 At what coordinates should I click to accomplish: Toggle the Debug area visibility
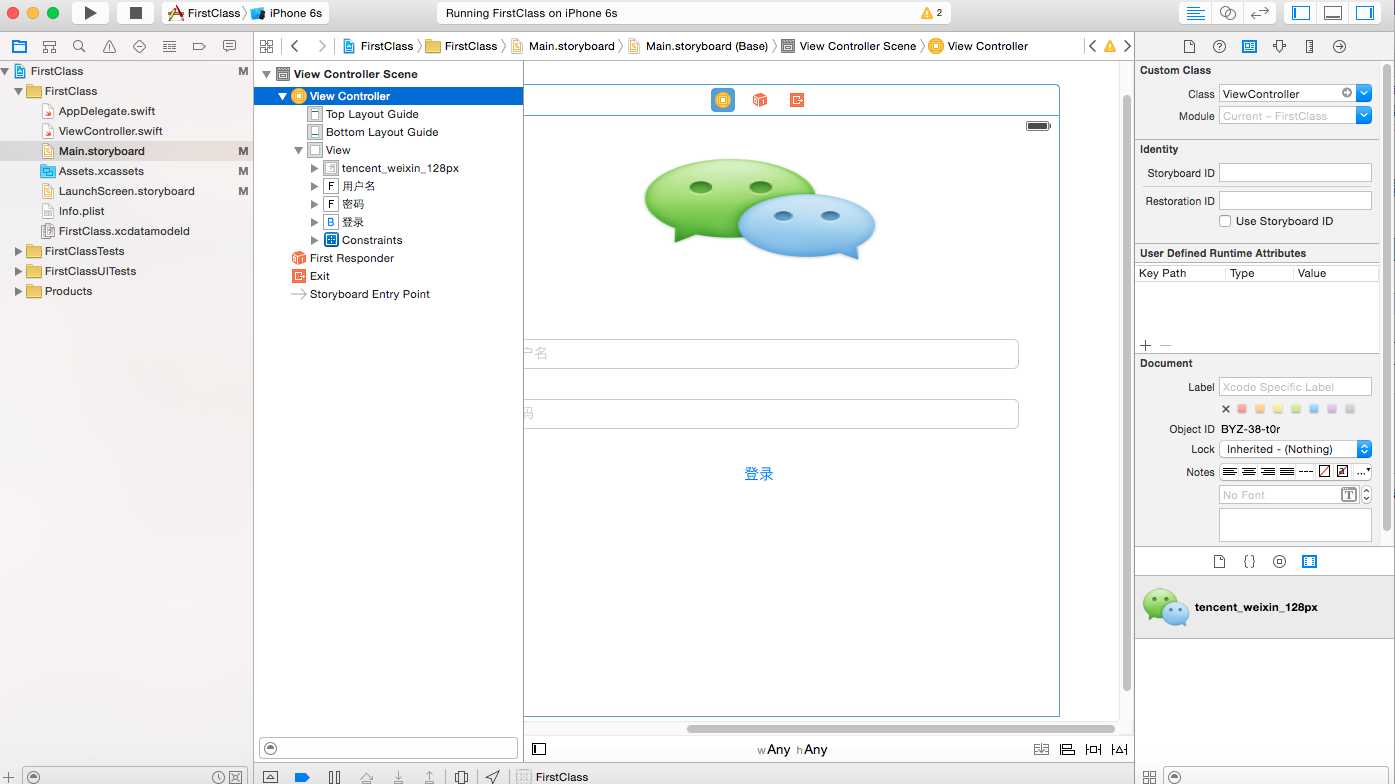point(1333,13)
